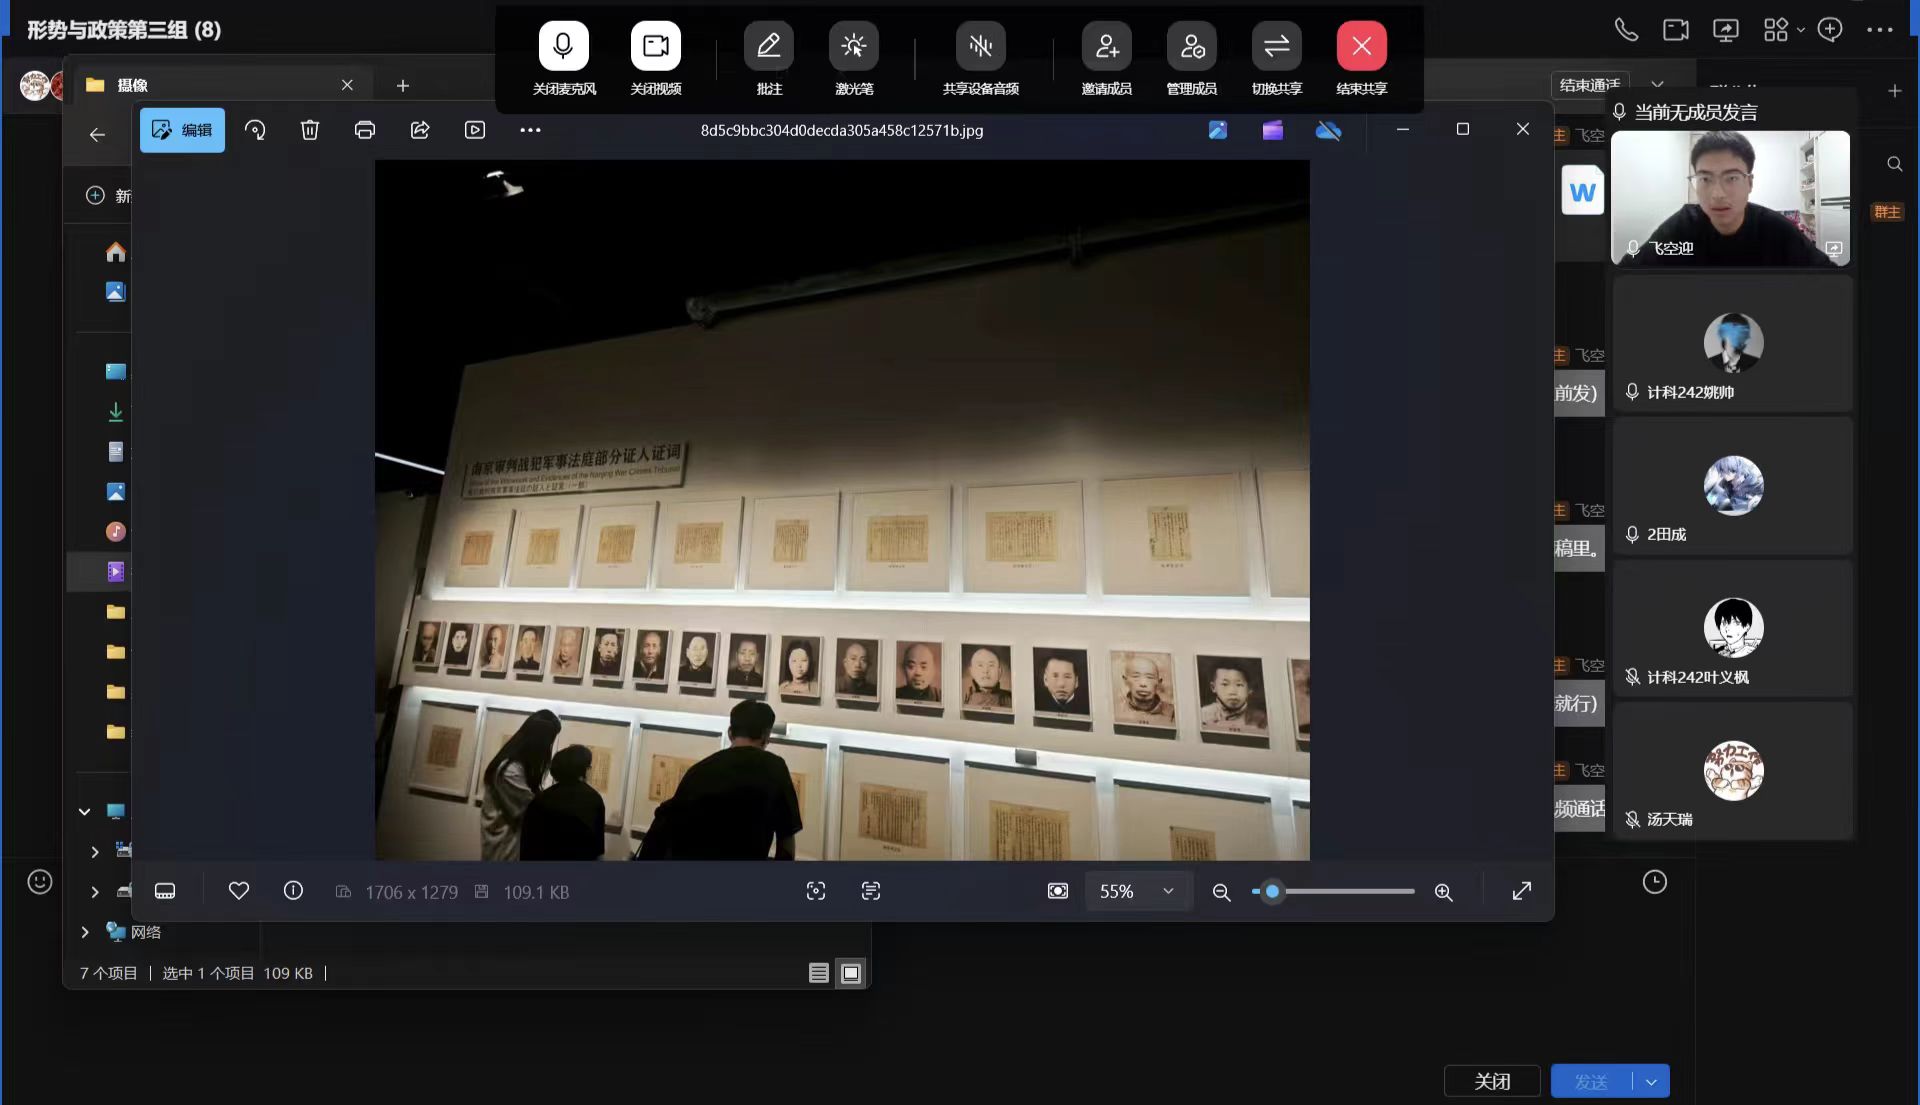This screenshot has width=1920, height=1105.
Task: Open file info icon in Photos
Action: tap(293, 890)
